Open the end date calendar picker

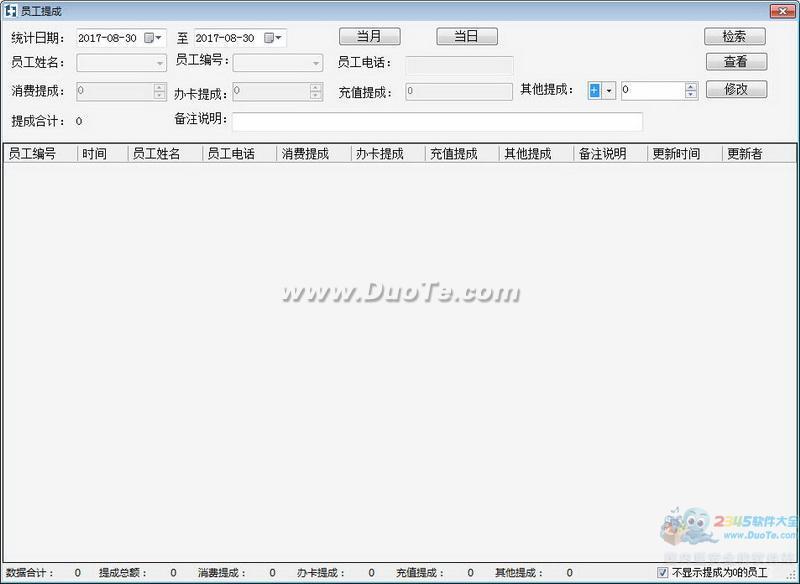(272, 38)
